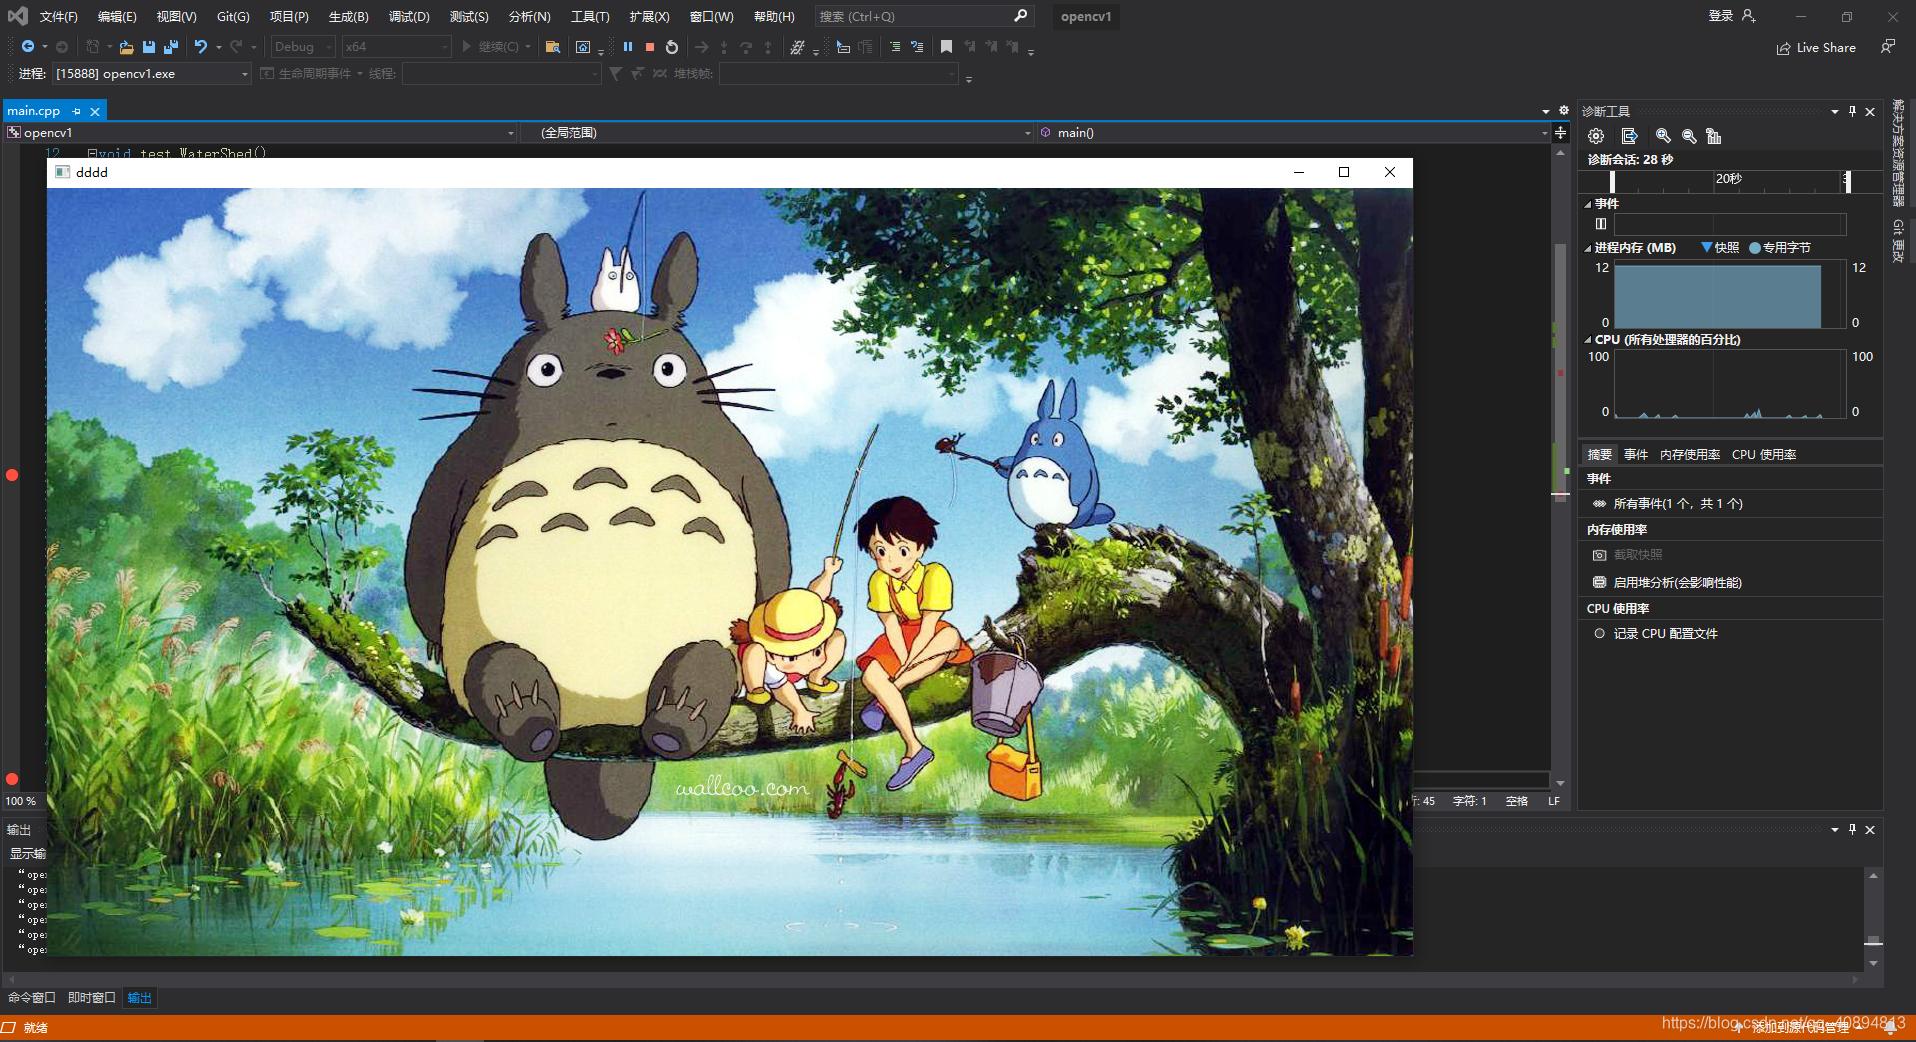This screenshot has height=1042, width=1916.
Task: Zoom out on the diagnostic timeline
Action: click(x=1689, y=136)
